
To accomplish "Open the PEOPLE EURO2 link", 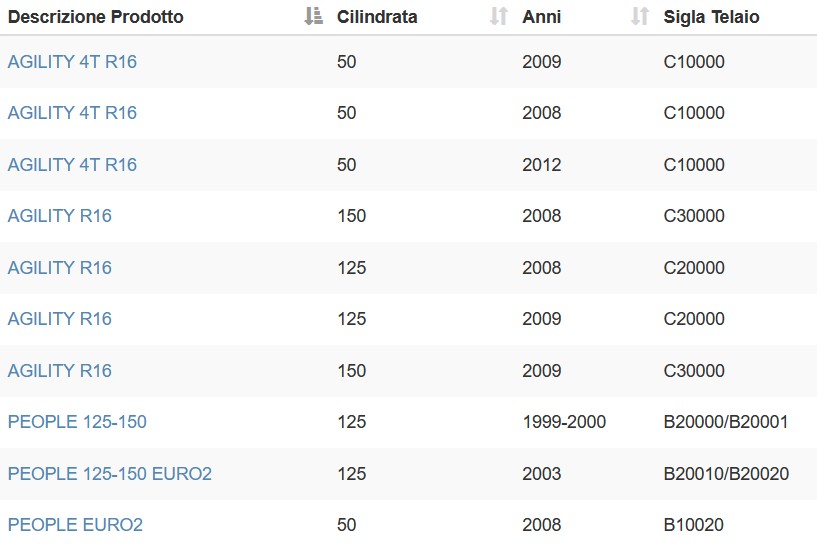I will (x=76, y=526).
